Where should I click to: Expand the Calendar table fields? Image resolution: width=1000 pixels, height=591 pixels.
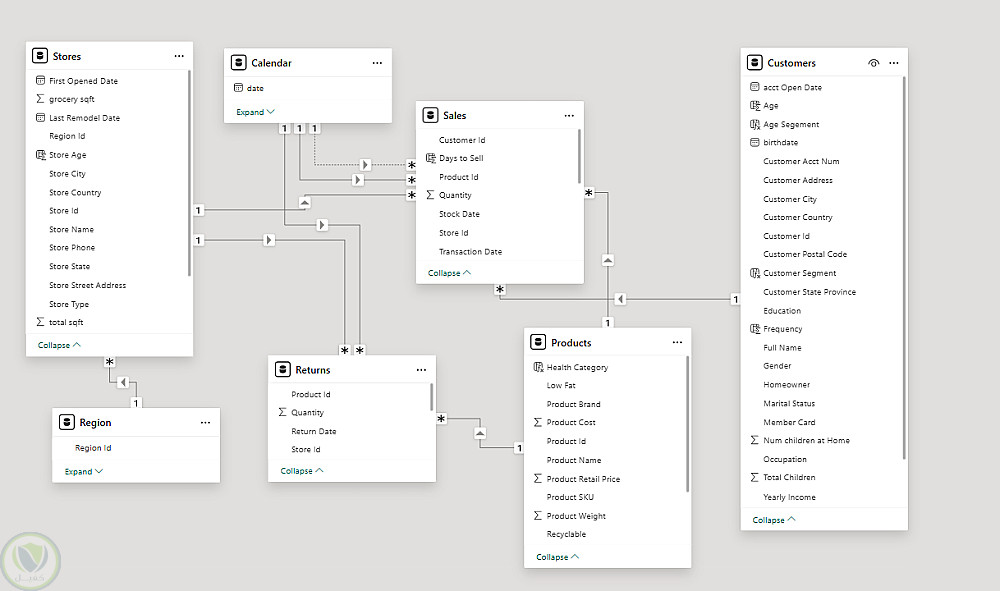[x=255, y=112]
